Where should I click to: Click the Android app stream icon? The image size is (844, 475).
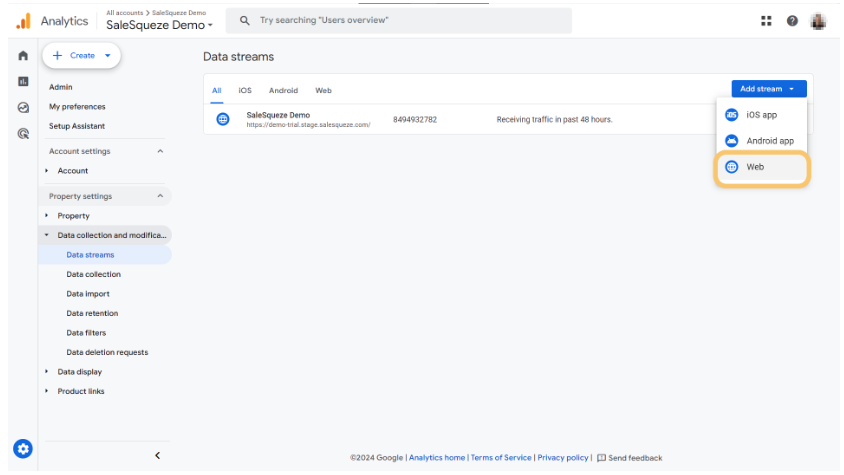point(732,141)
